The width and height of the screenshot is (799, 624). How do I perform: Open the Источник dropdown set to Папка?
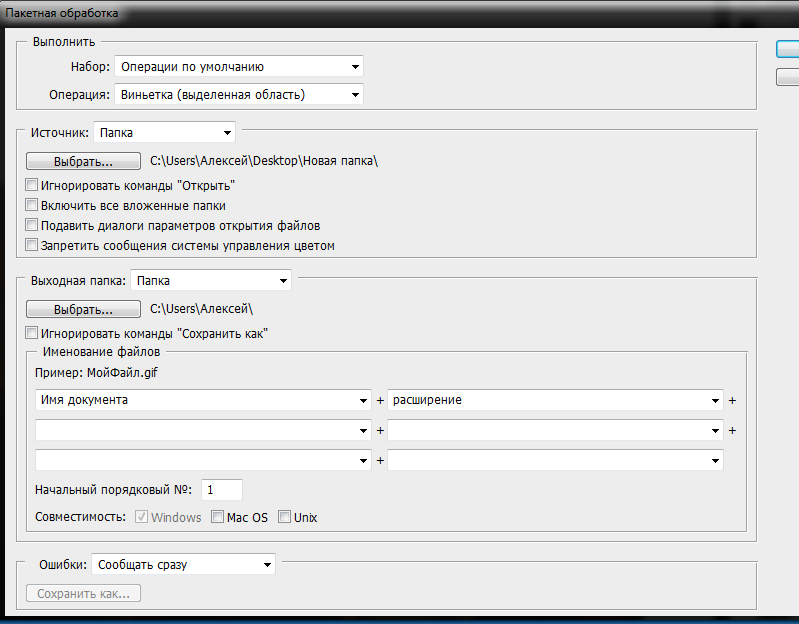pyautogui.click(x=164, y=132)
